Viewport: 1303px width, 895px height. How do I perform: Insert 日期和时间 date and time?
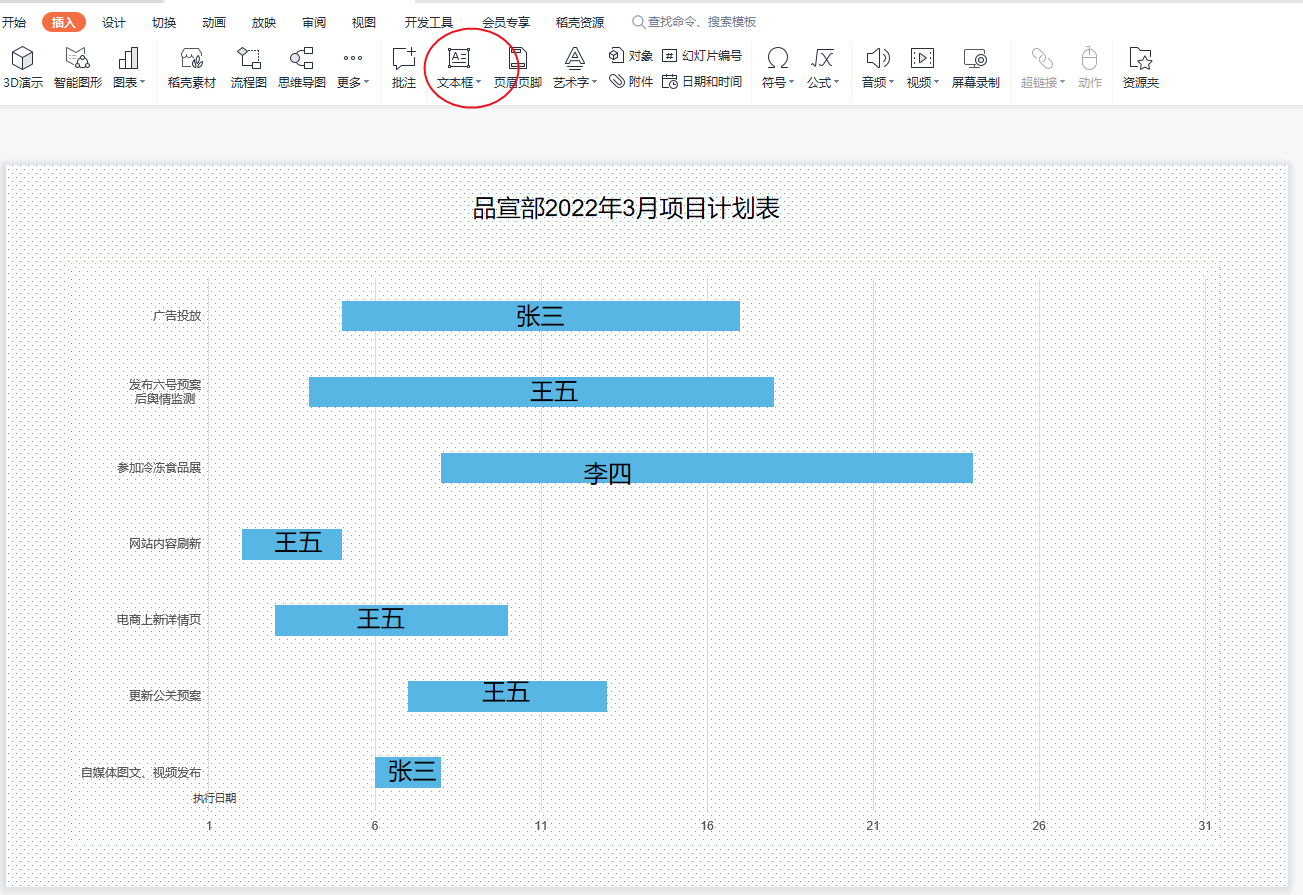[702, 82]
